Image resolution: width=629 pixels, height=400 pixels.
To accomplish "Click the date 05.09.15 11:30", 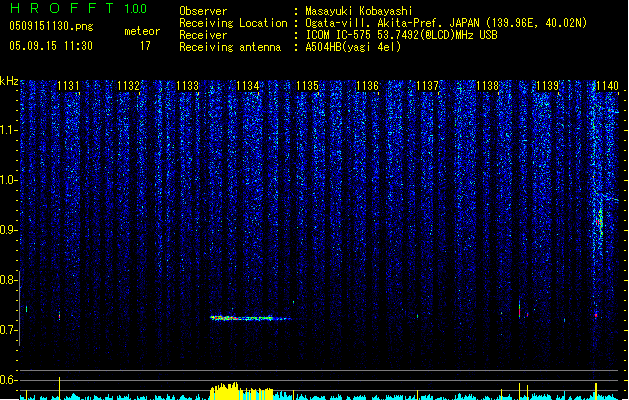I will tap(51, 46).
